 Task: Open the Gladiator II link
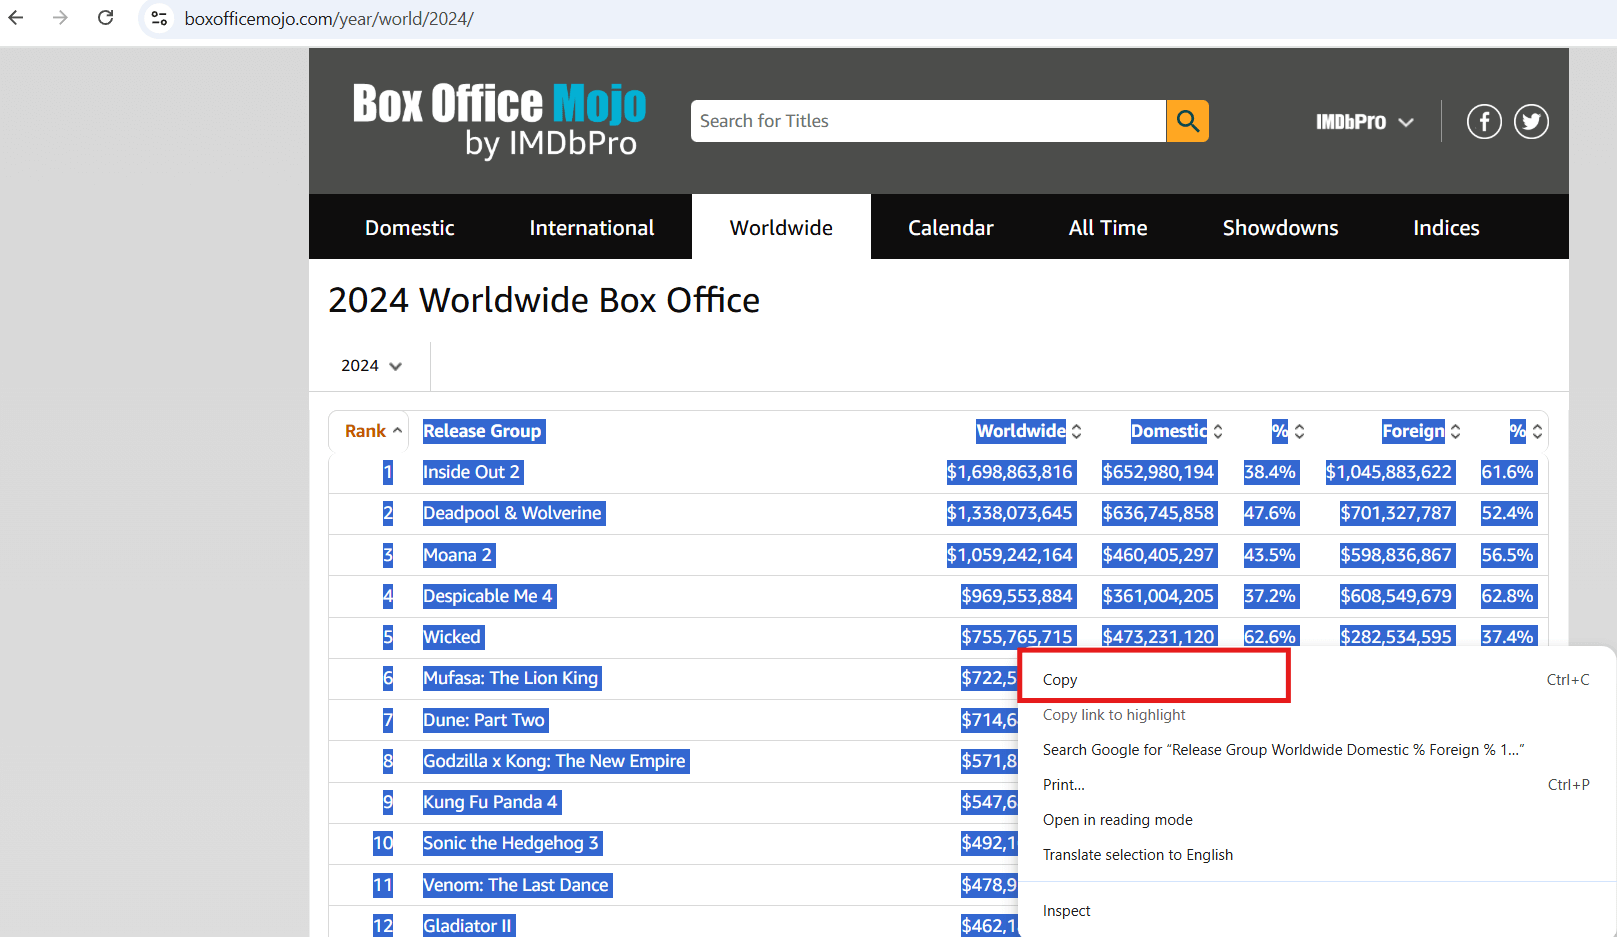coord(468,926)
